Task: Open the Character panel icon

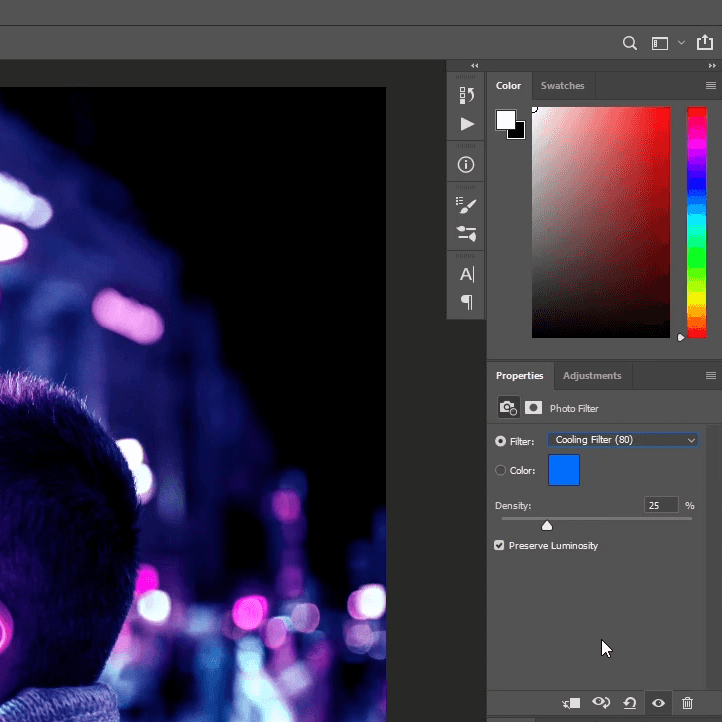Action: pos(466,274)
